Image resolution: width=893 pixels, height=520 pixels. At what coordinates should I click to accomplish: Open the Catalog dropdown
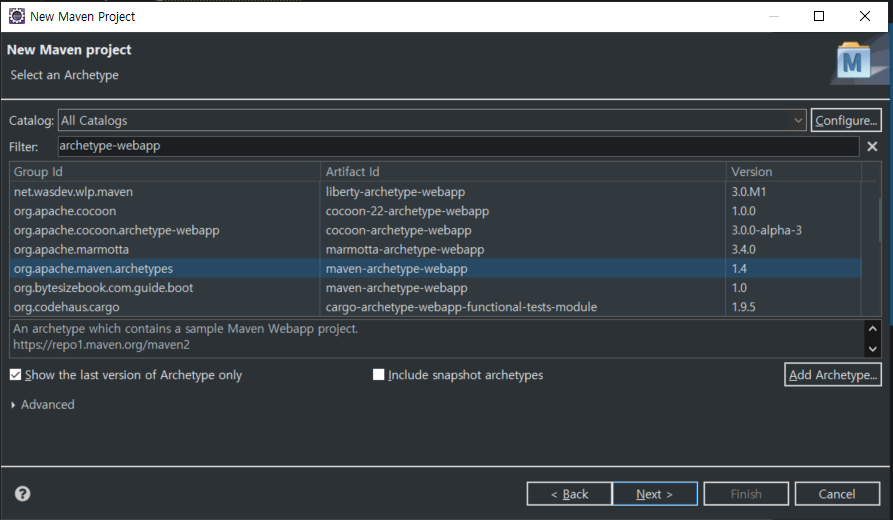(x=798, y=120)
